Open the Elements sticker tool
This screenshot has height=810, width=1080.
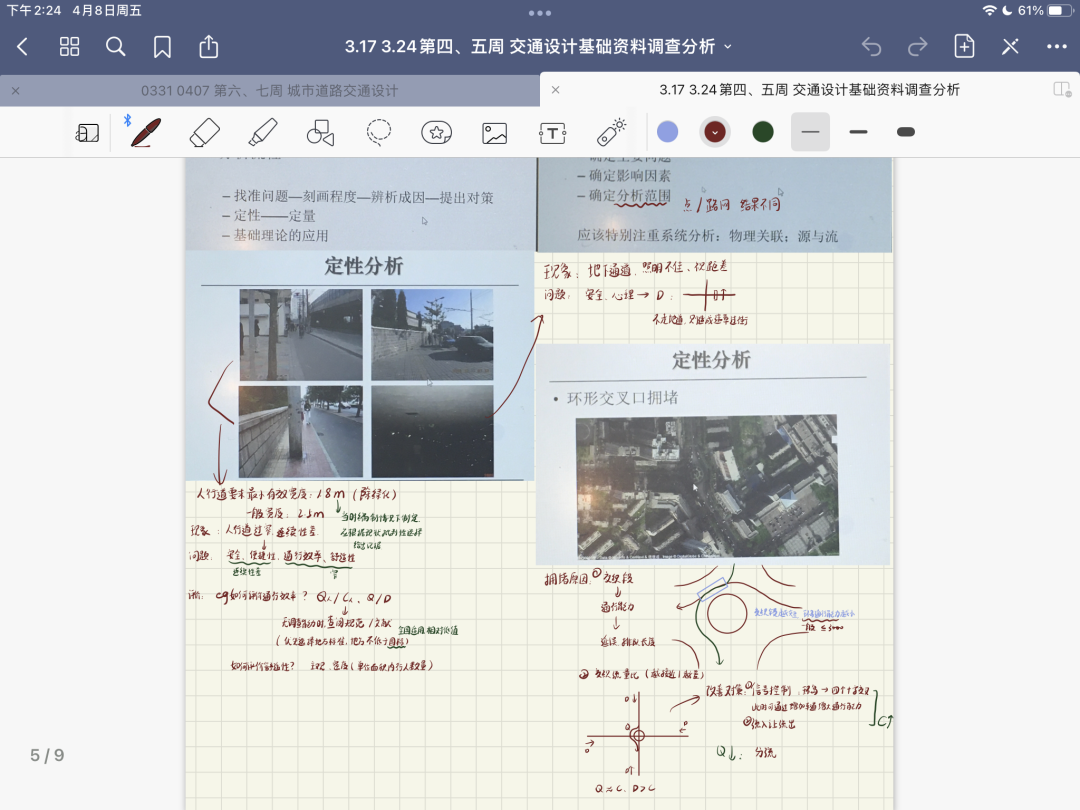[436, 132]
